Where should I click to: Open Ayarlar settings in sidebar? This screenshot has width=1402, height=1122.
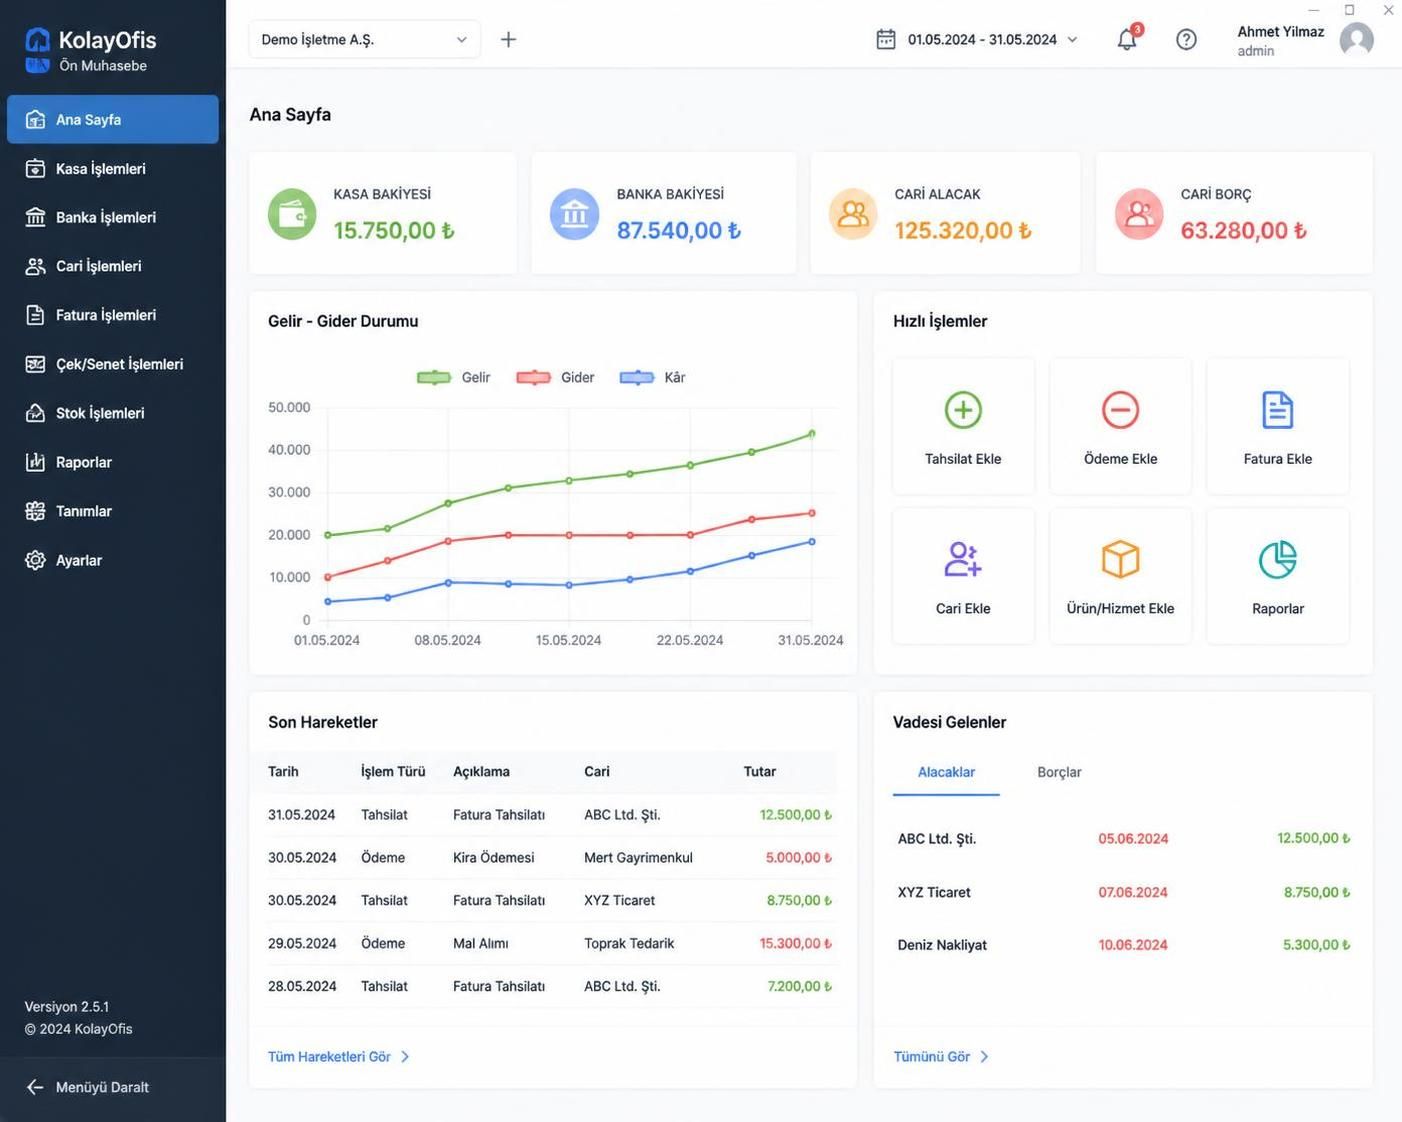[x=113, y=560]
